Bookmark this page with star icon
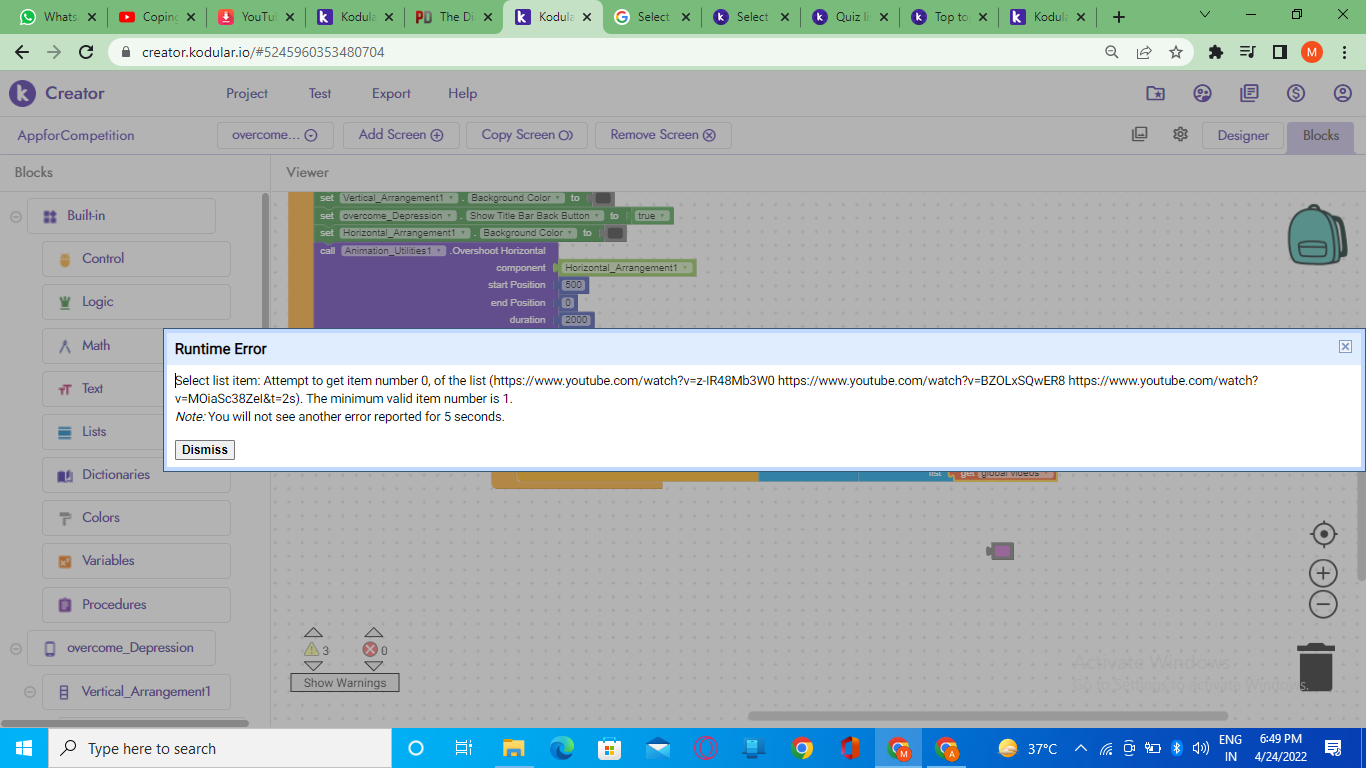The width and height of the screenshot is (1366, 768). [1176, 52]
